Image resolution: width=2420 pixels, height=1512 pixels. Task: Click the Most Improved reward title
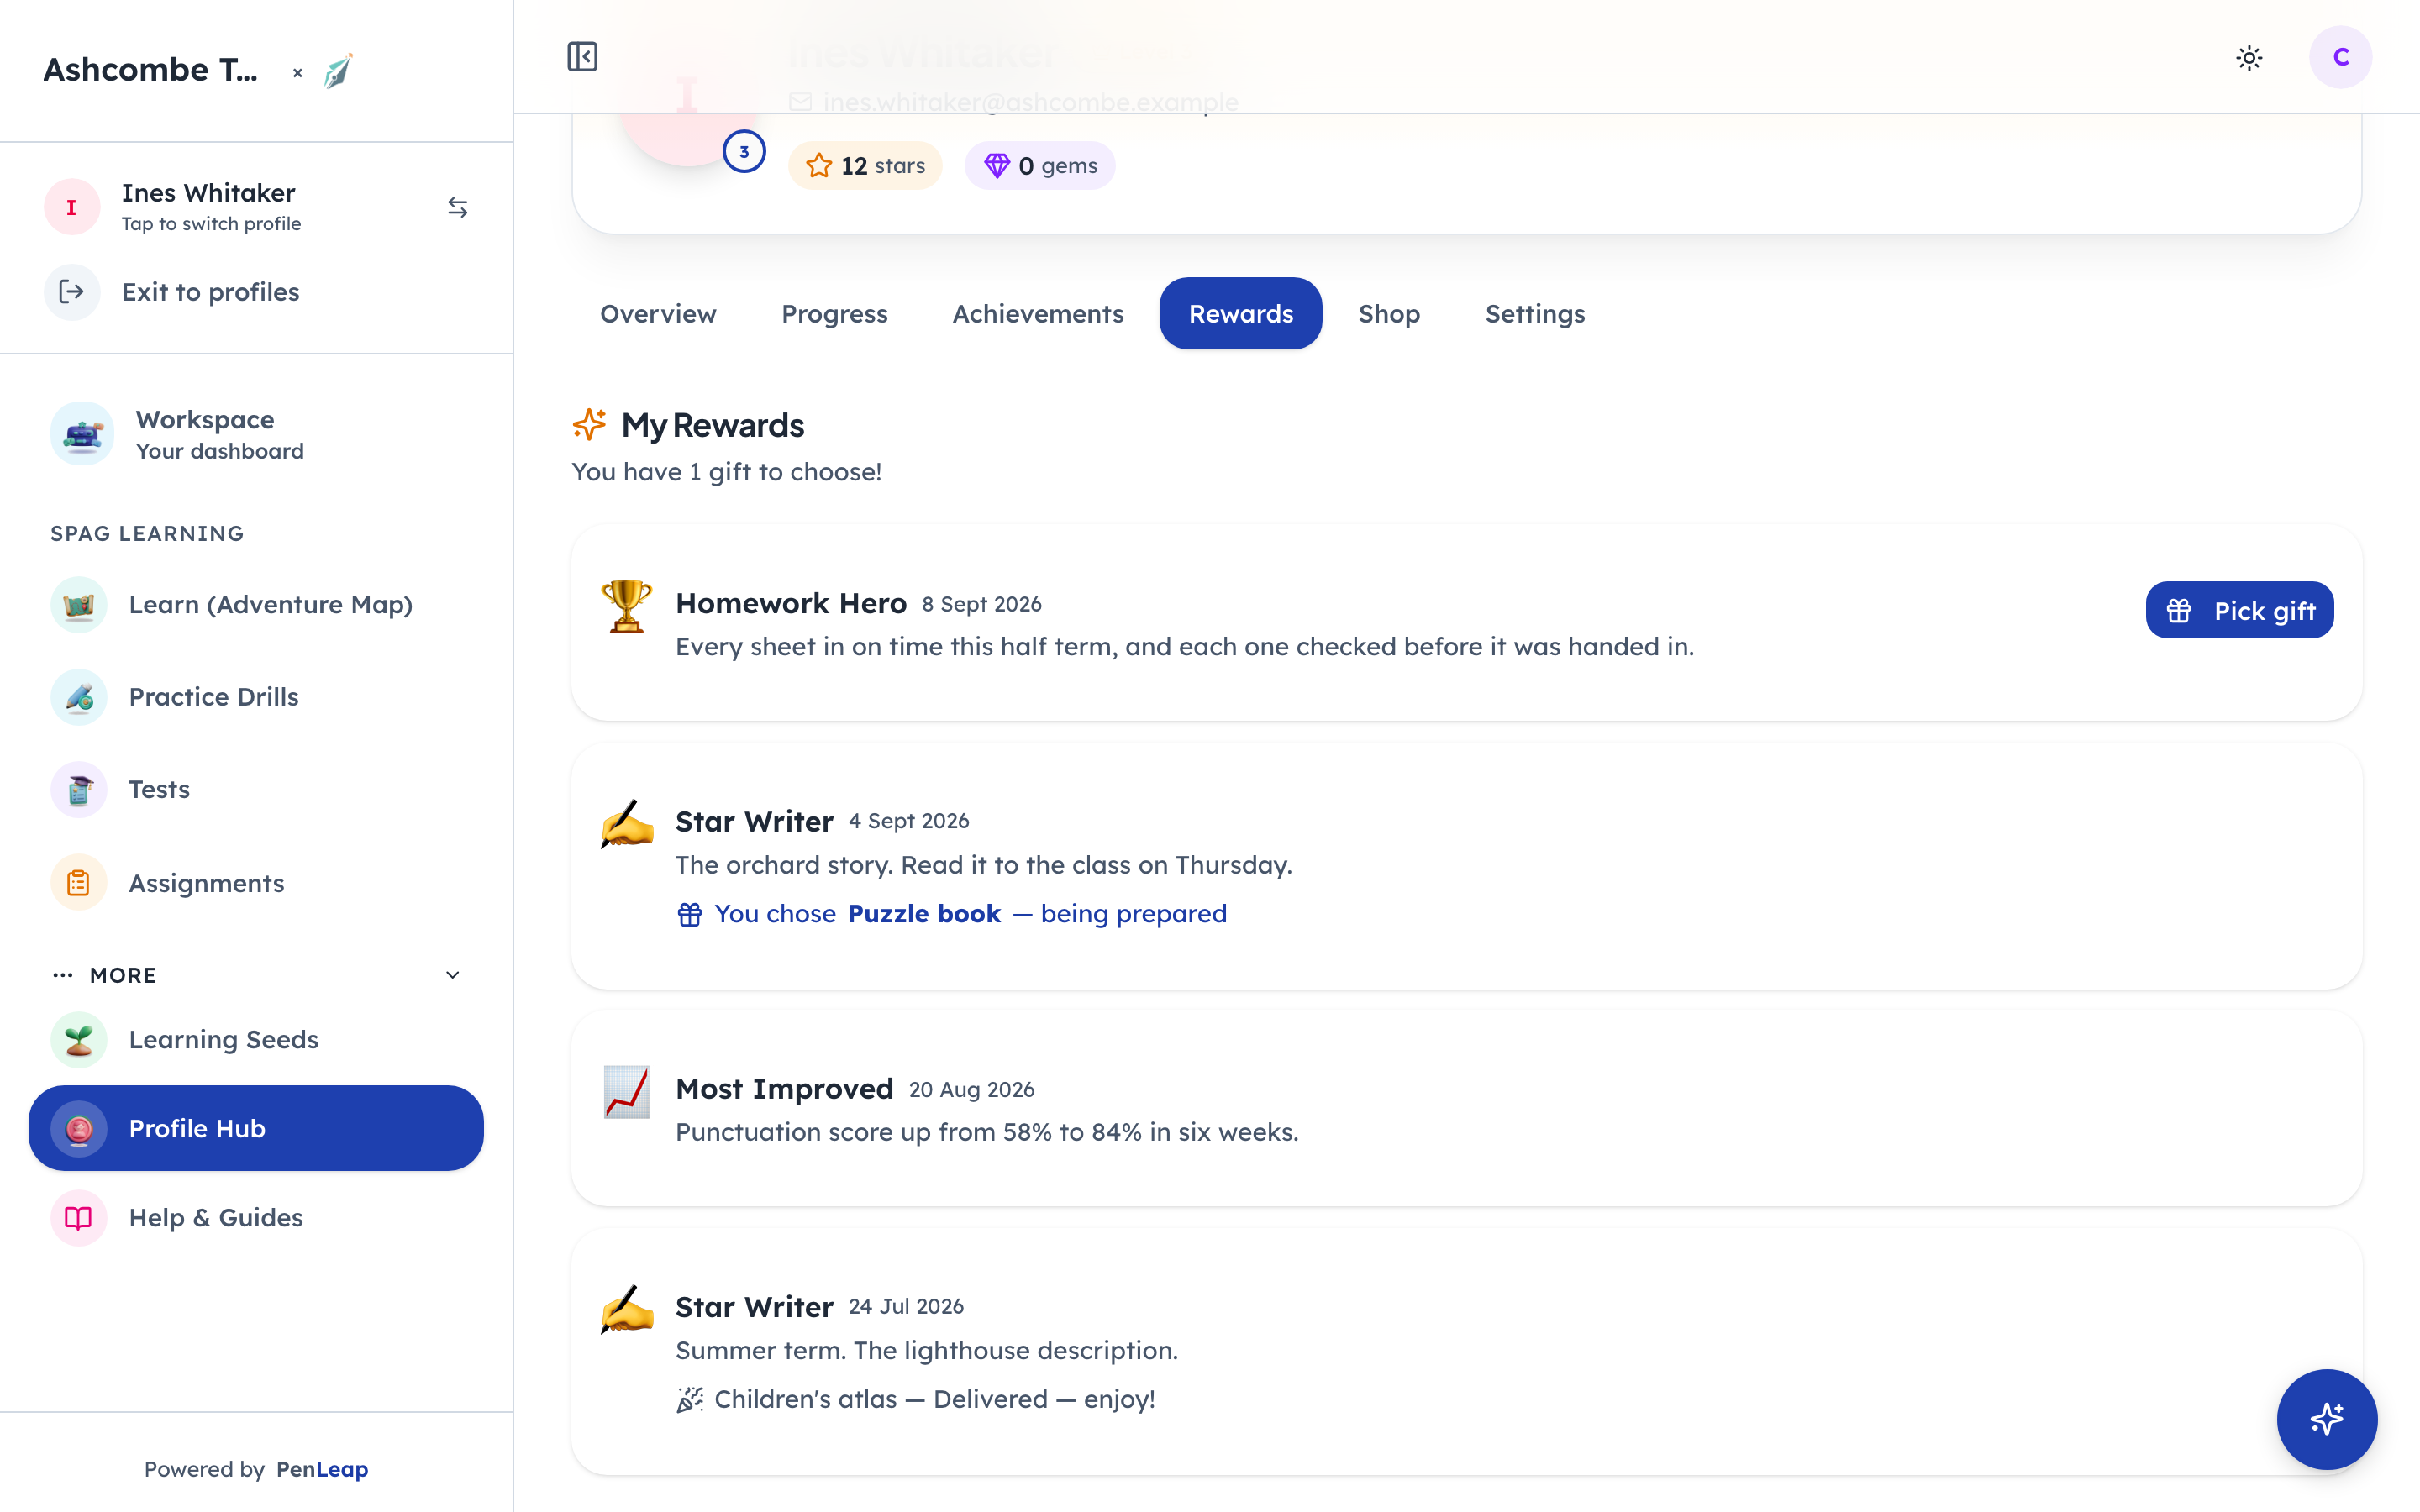[x=784, y=1088]
